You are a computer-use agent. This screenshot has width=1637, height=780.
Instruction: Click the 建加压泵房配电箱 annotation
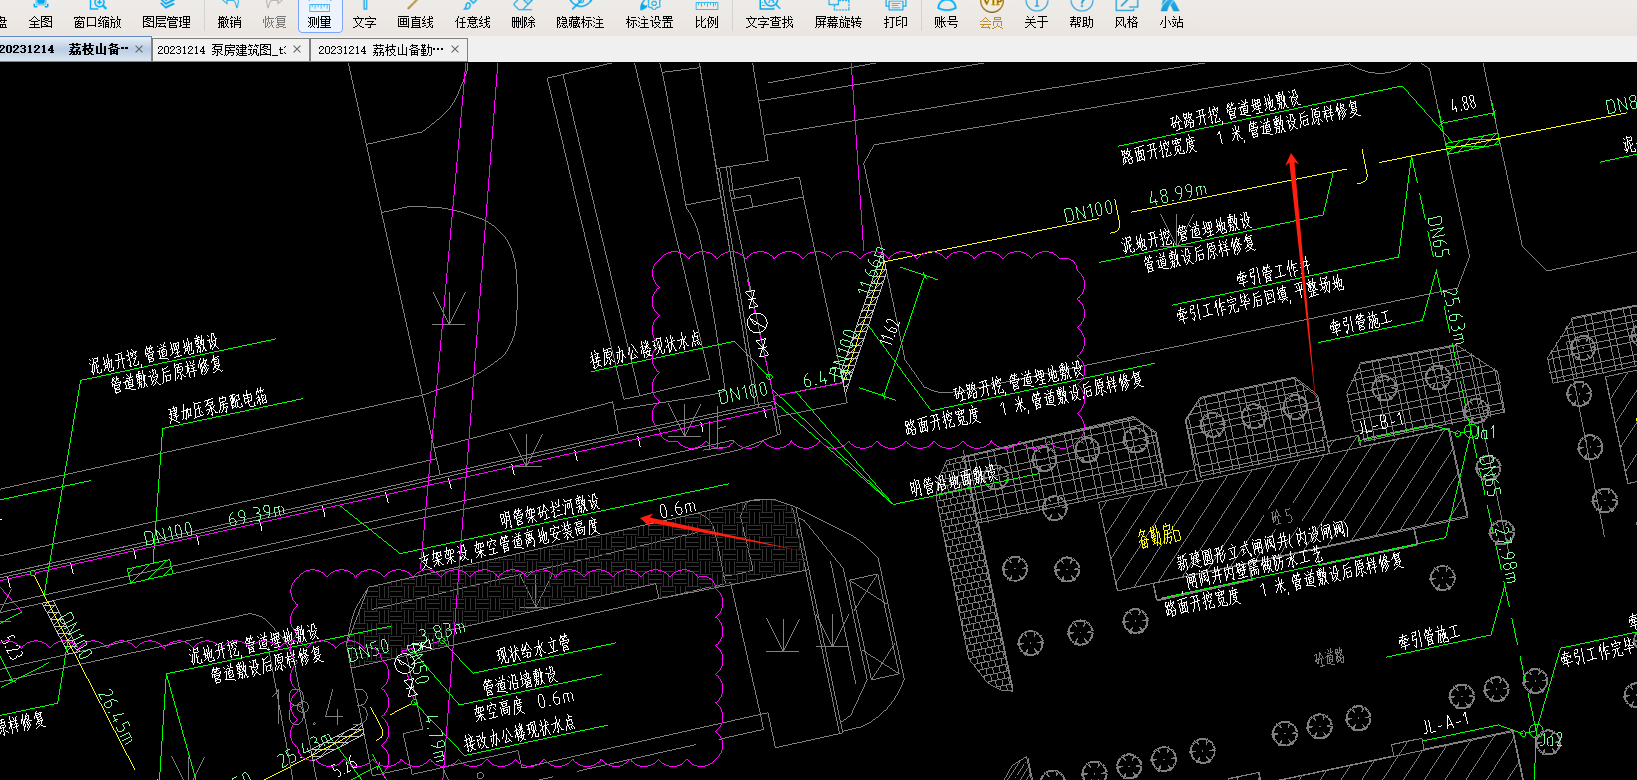click(x=217, y=404)
